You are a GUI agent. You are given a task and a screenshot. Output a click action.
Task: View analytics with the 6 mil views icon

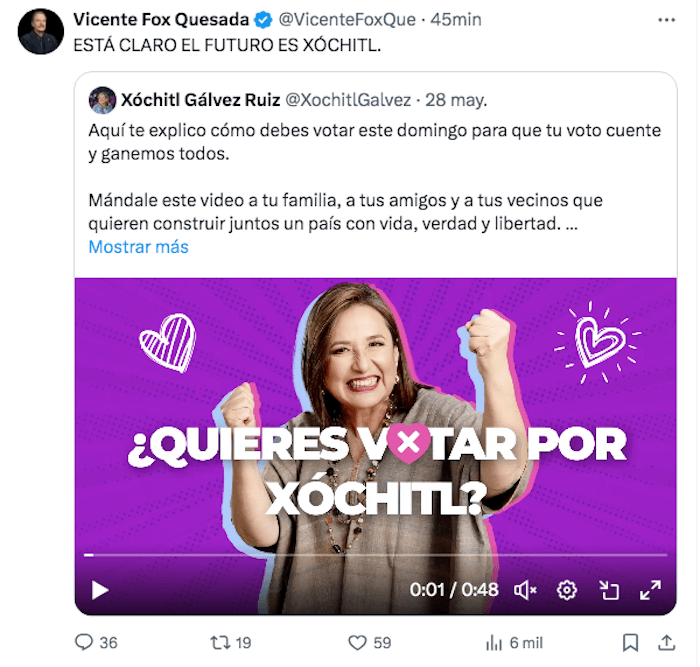tap(494, 643)
